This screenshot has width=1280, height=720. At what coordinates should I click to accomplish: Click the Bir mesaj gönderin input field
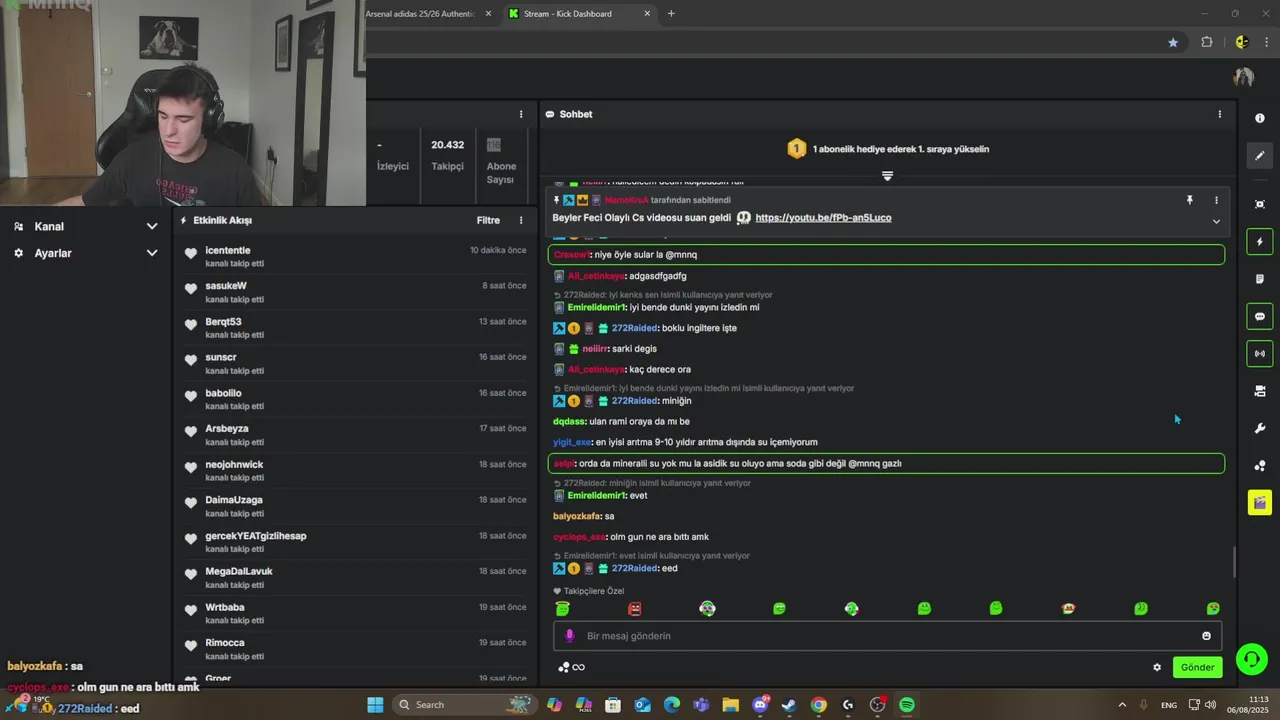point(887,636)
